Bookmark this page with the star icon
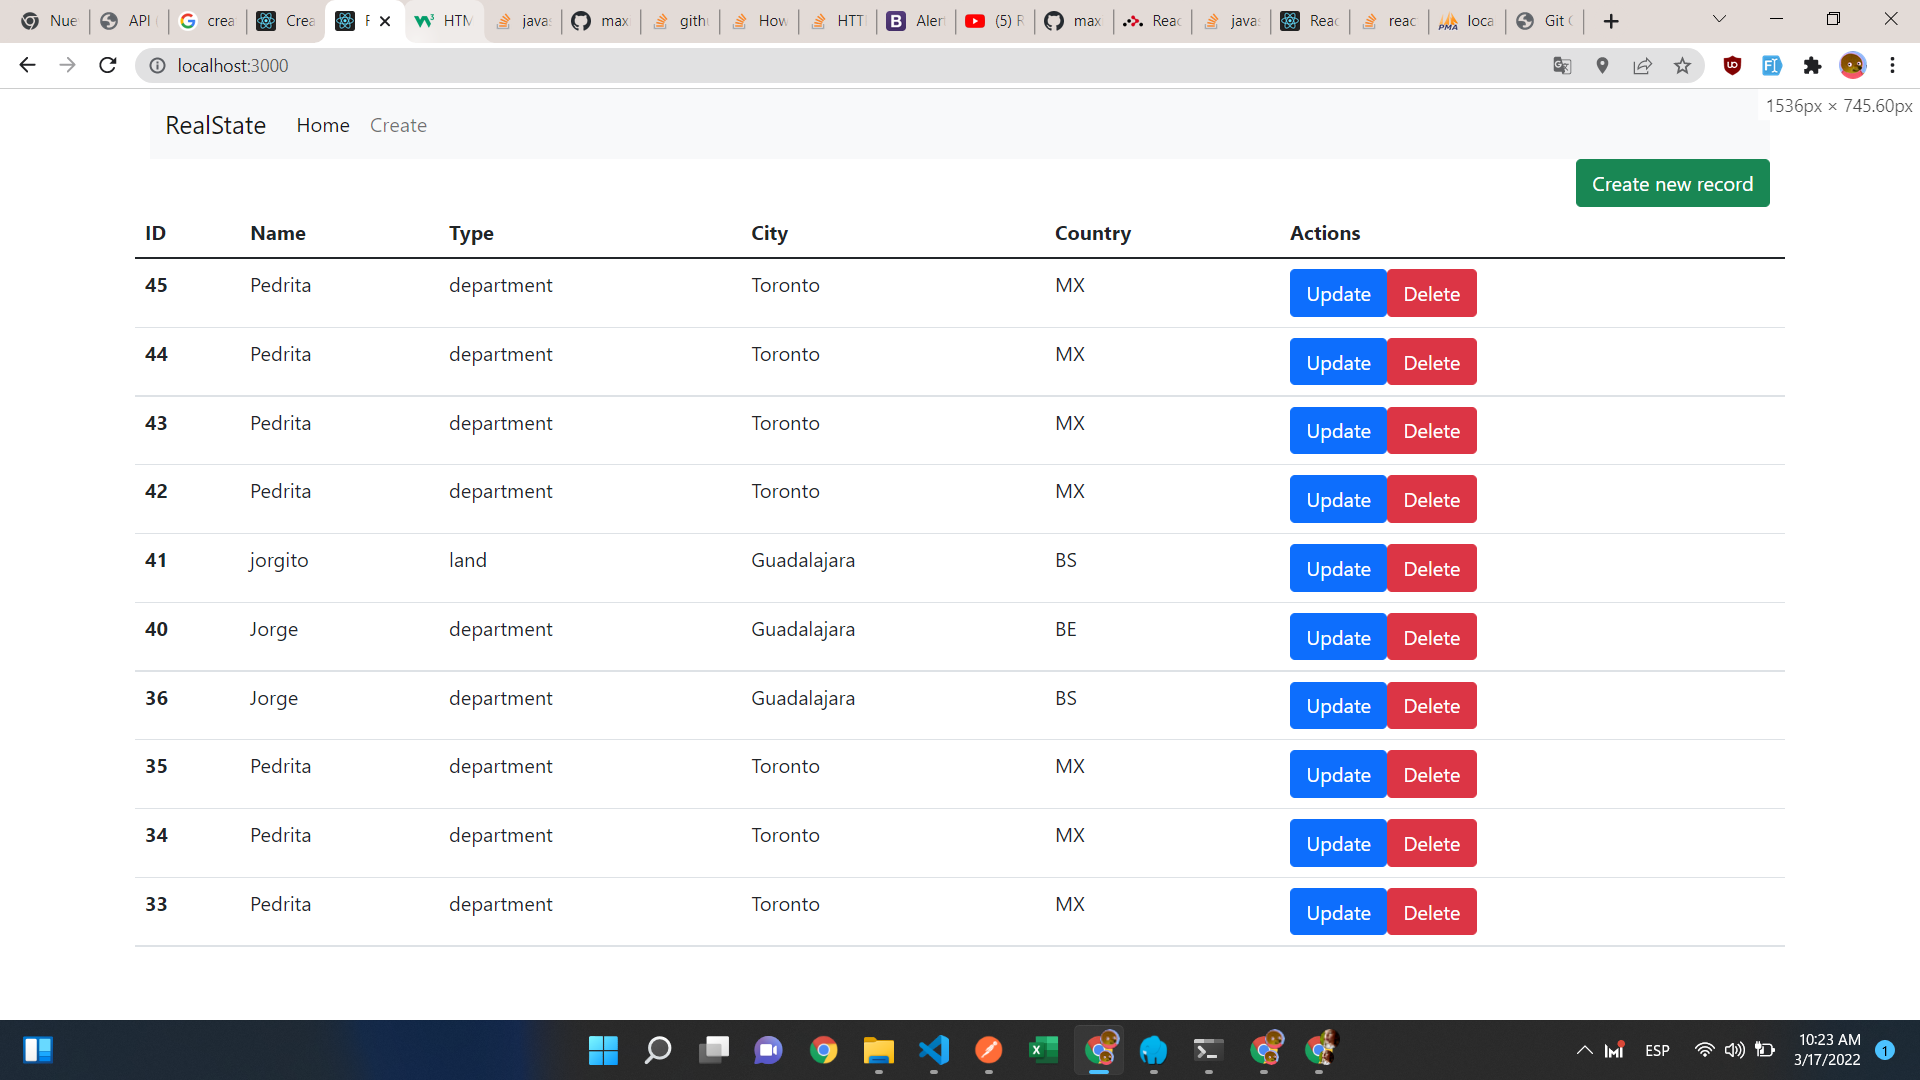 pyautogui.click(x=1682, y=65)
